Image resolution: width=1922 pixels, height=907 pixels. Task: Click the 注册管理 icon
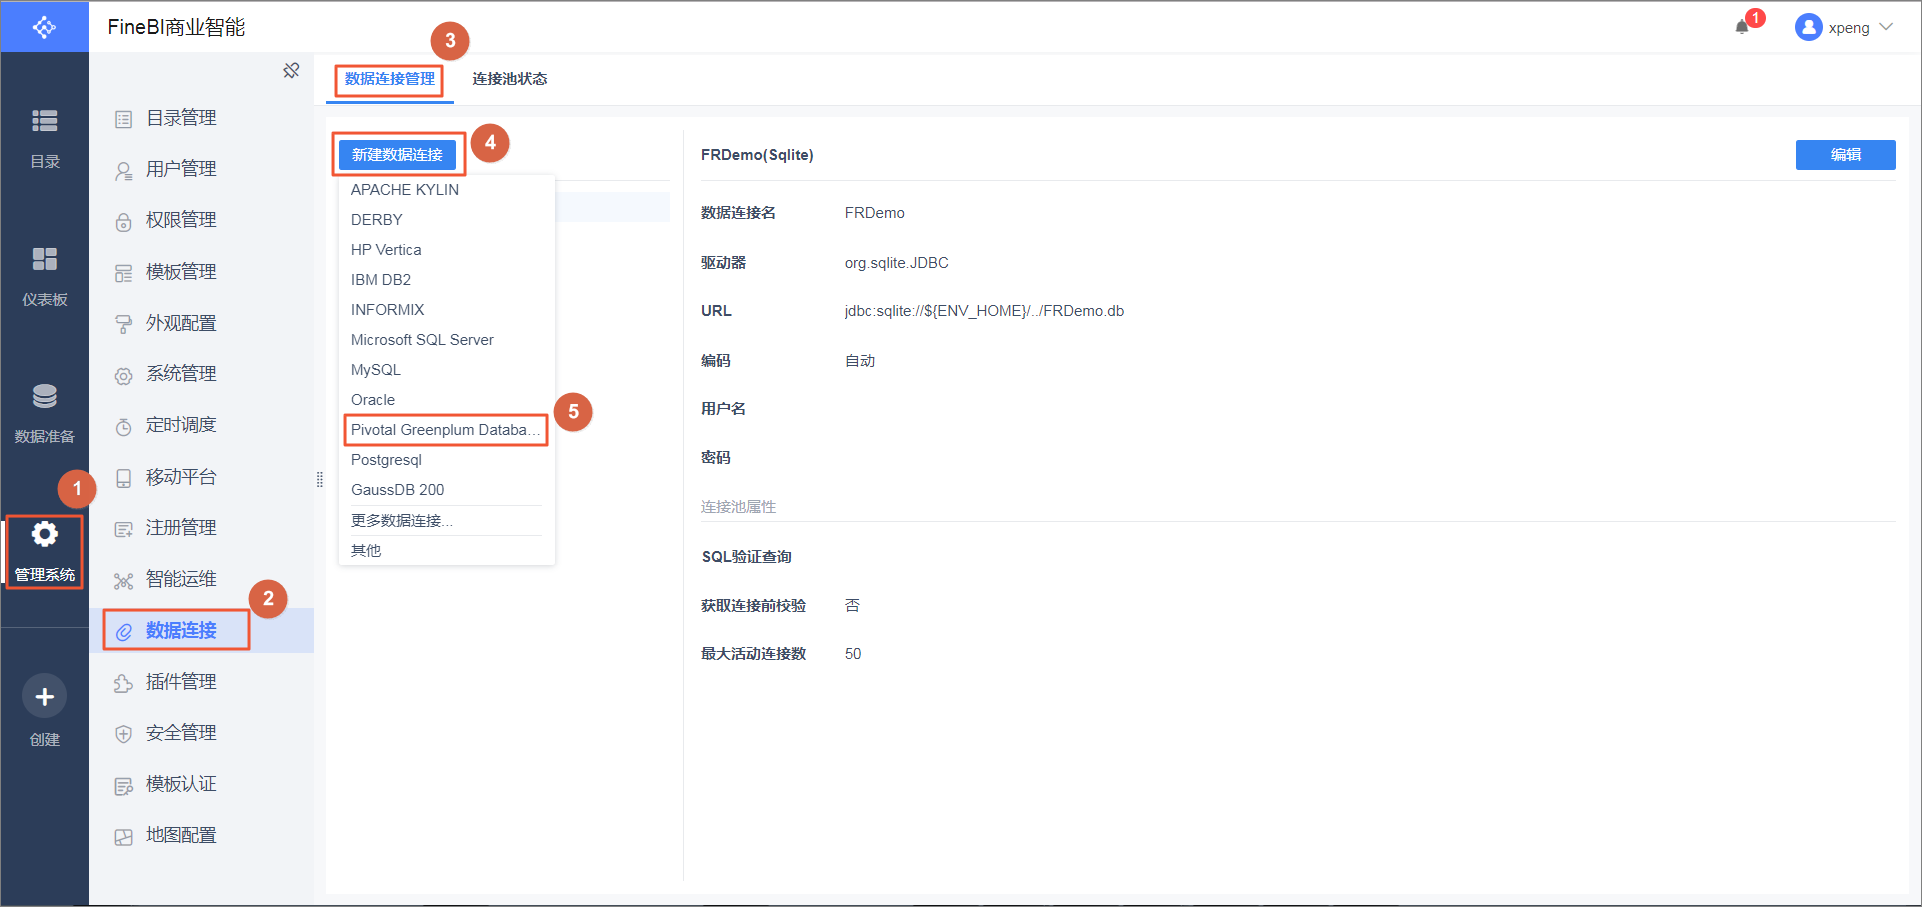tap(123, 529)
